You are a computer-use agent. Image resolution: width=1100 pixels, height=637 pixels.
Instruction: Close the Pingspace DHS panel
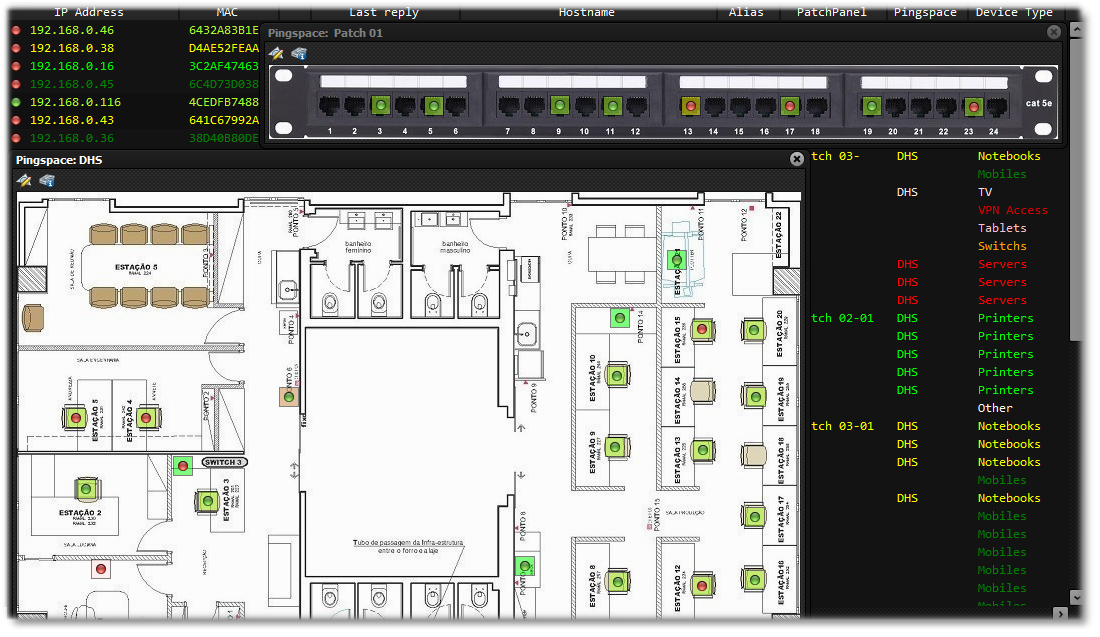coord(797,159)
